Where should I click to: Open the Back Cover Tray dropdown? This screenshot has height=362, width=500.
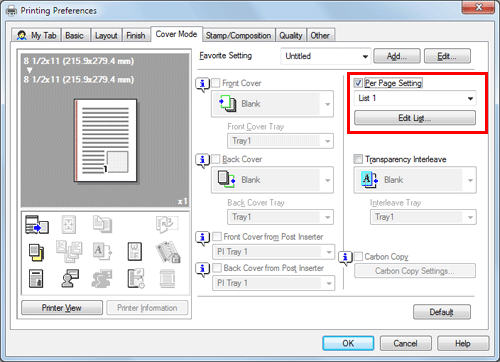280,217
